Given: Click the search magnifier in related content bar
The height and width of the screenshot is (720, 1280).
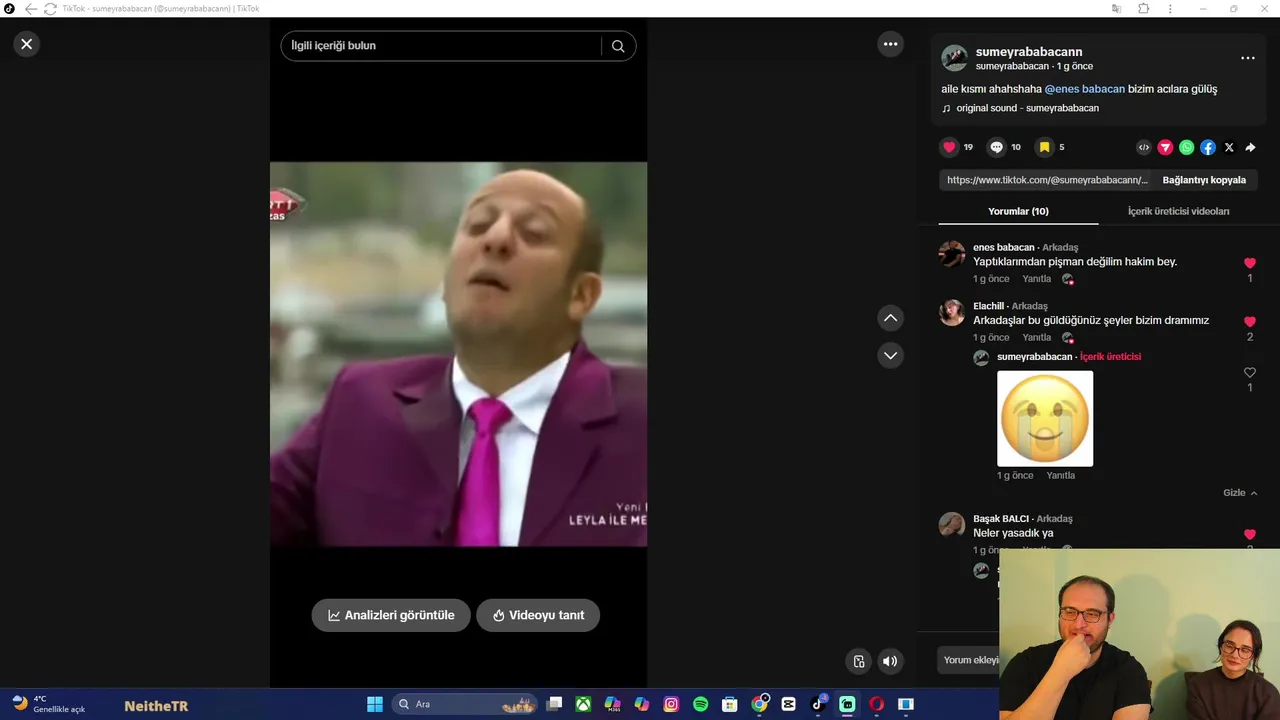Looking at the screenshot, I should pos(618,46).
